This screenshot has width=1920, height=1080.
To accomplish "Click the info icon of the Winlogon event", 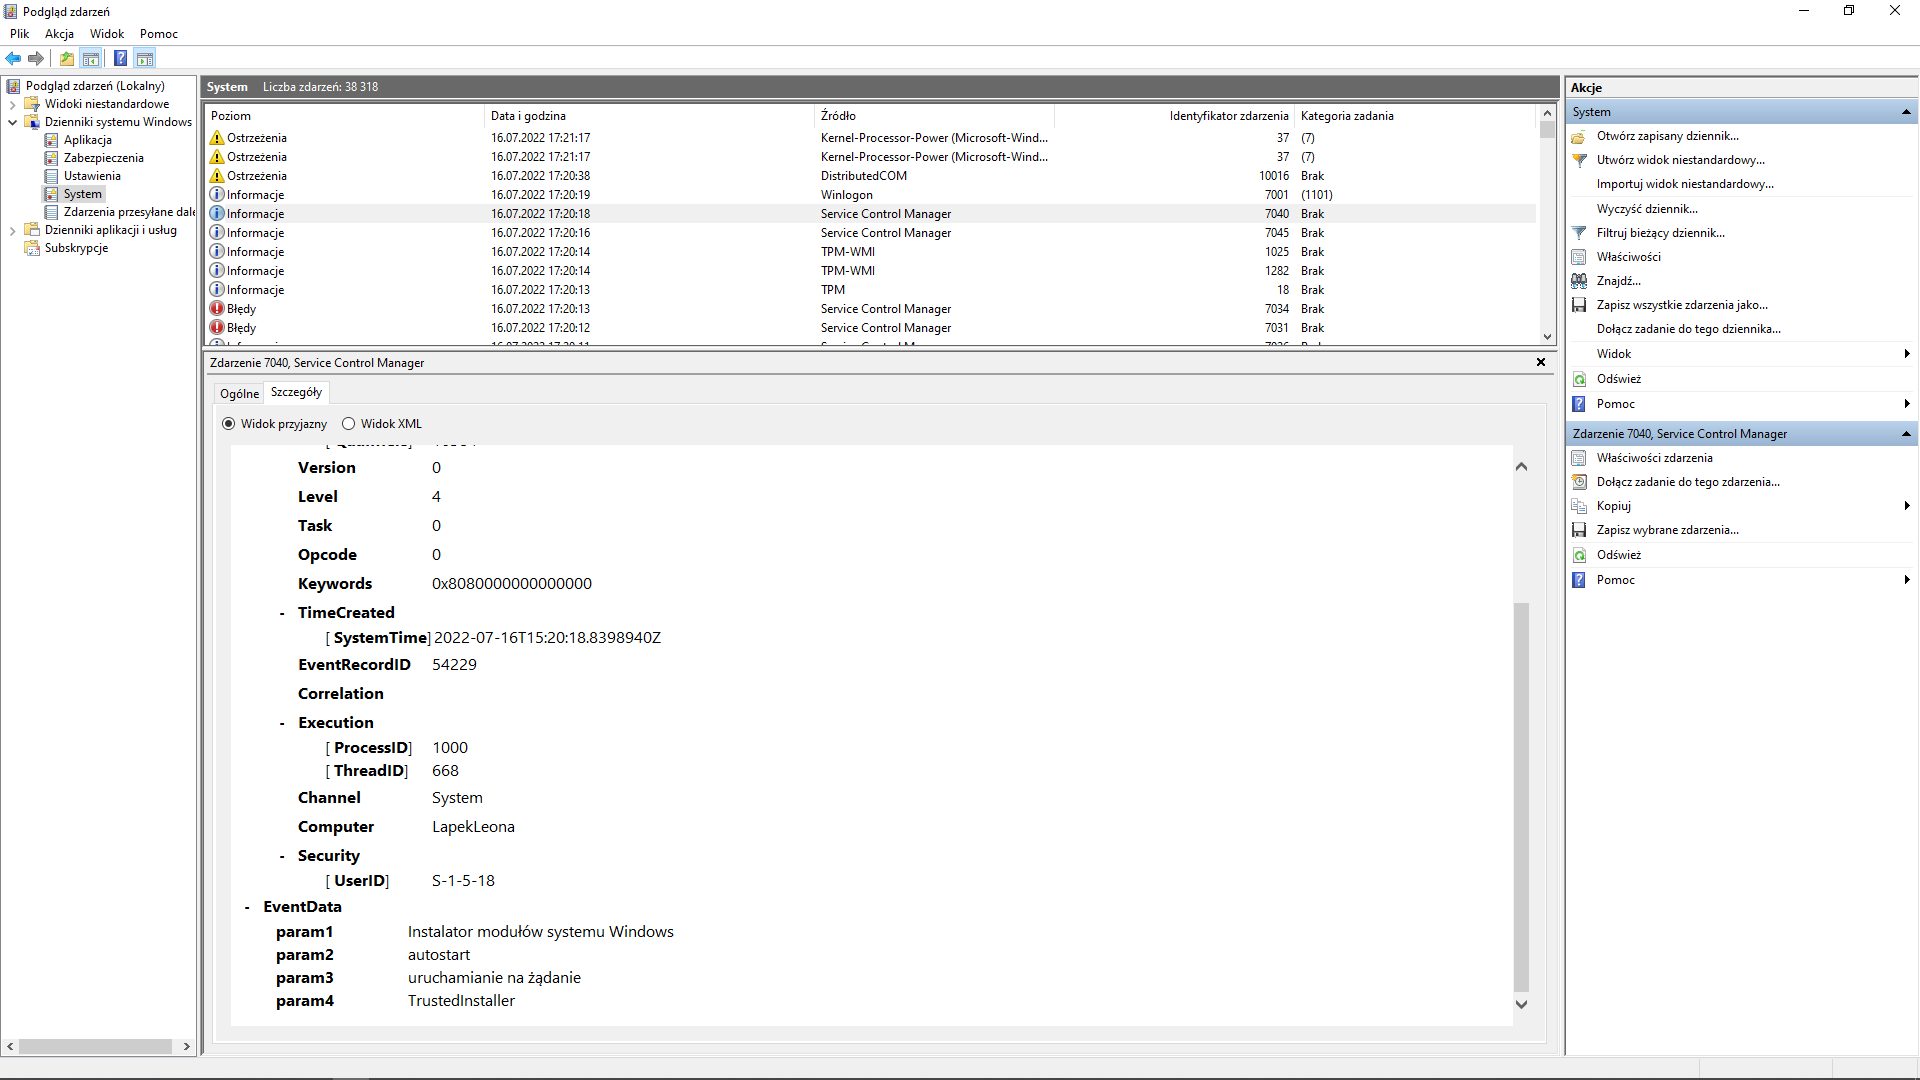I will click(x=217, y=195).
